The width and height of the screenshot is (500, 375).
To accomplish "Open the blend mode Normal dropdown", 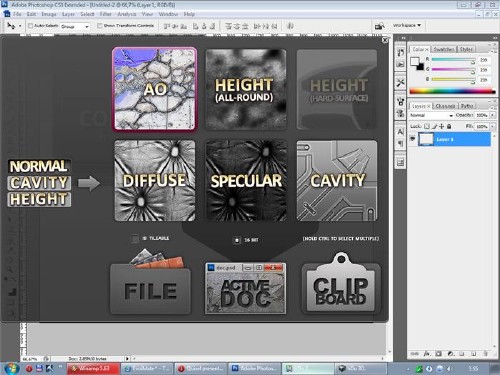I will (x=431, y=115).
